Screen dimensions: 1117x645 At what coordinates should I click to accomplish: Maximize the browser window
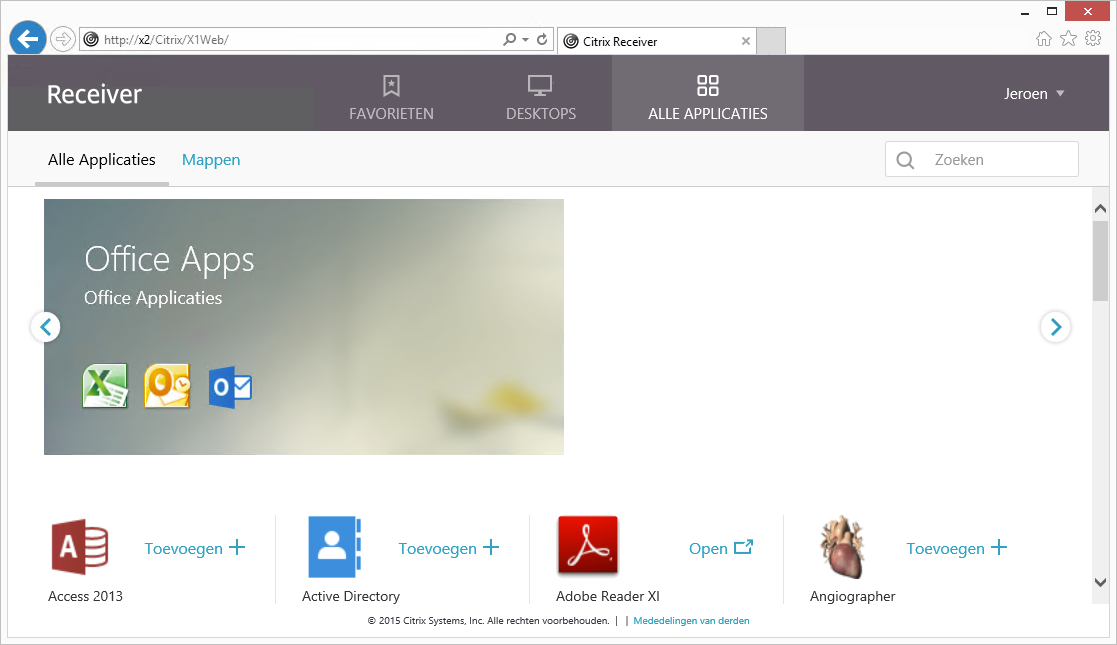point(1051,11)
